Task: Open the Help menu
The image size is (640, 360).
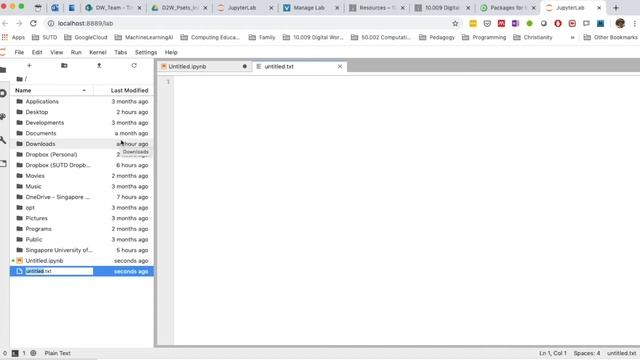Action: pyautogui.click(x=171, y=52)
